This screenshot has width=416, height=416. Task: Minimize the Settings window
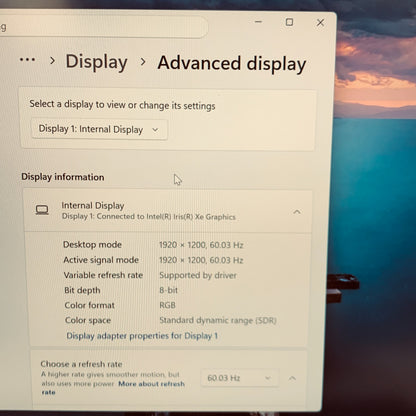[x=258, y=22]
